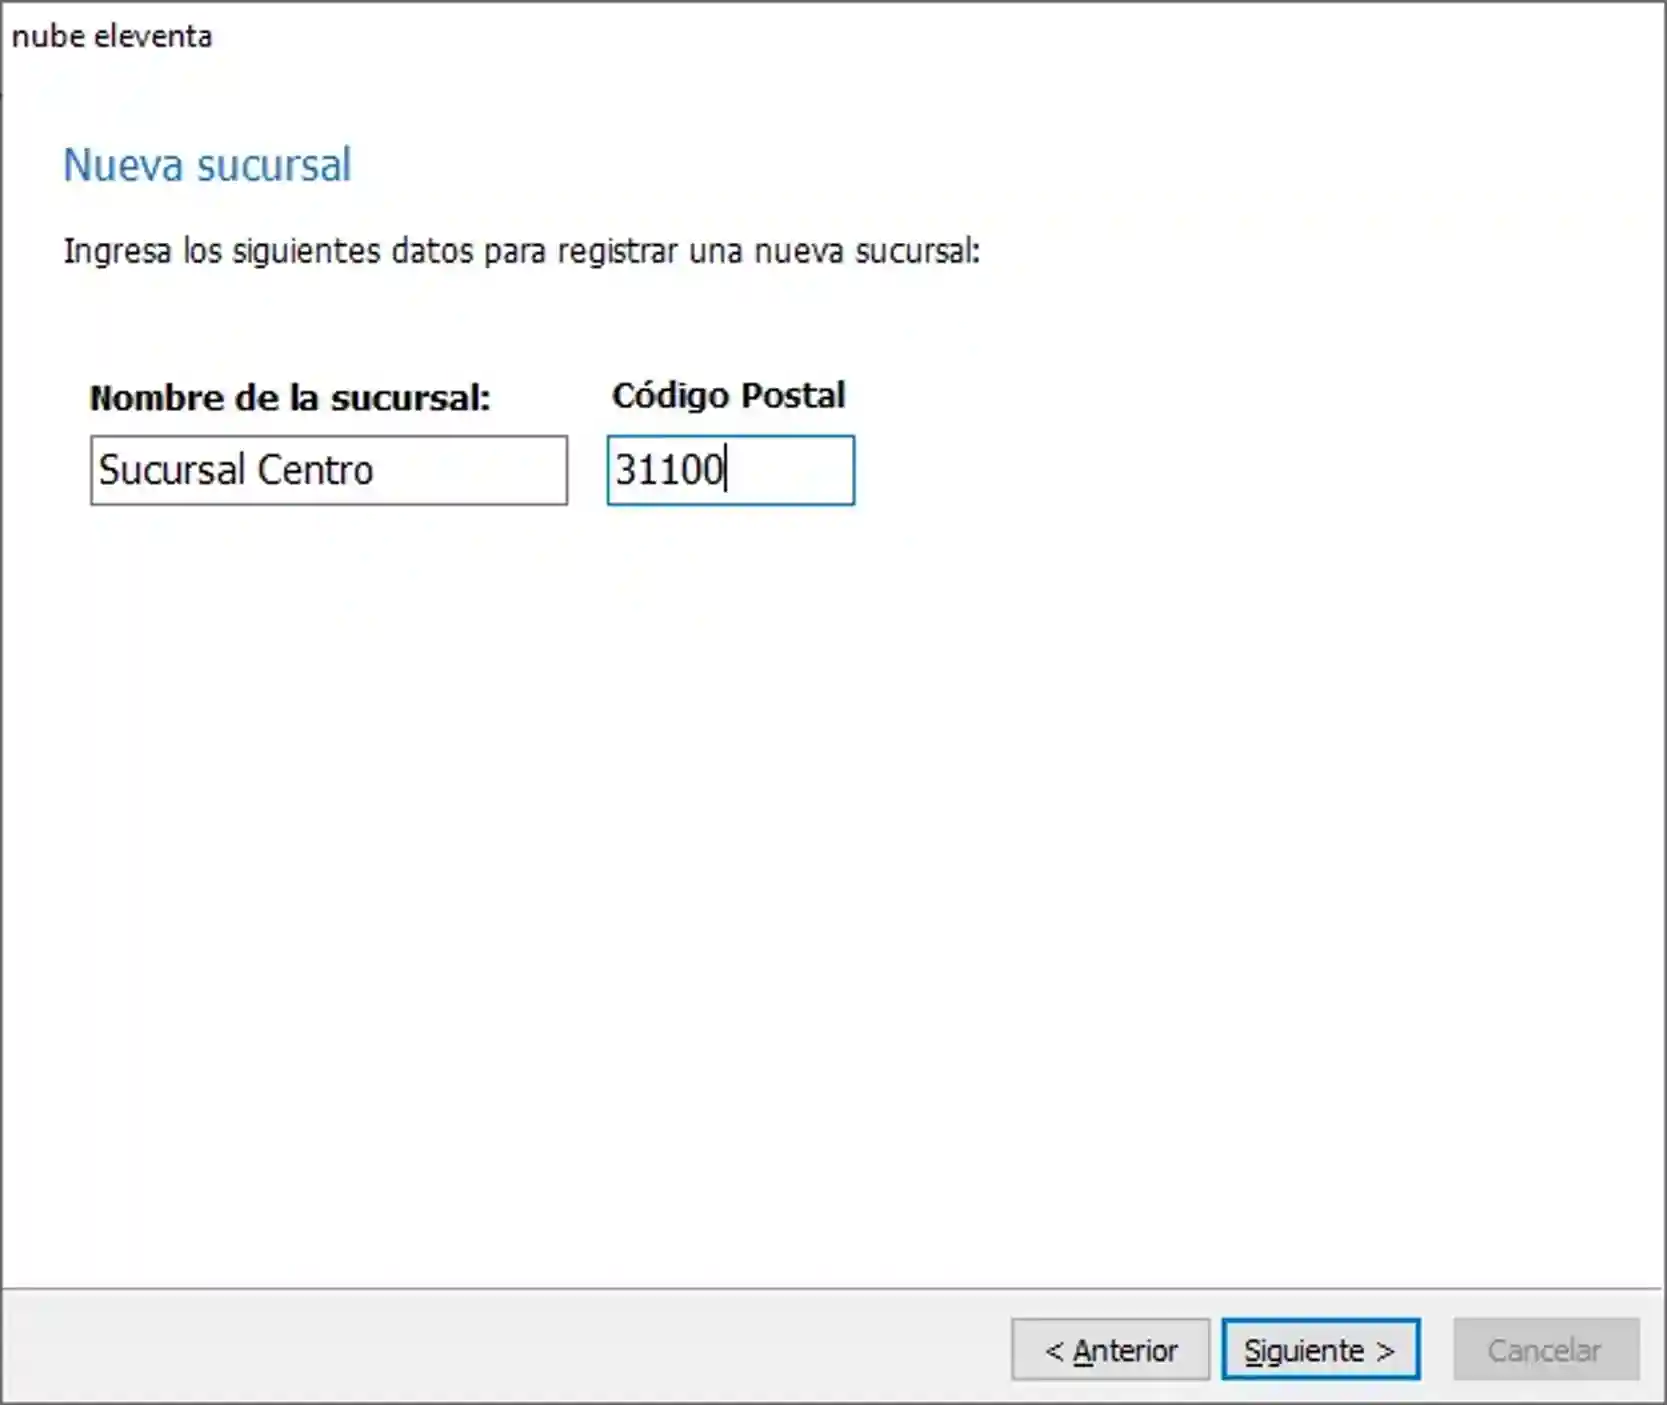Click empty space after 'Sucursal Centro' text
This screenshot has height=1405, width=1667.
click(x=470, y=470)
